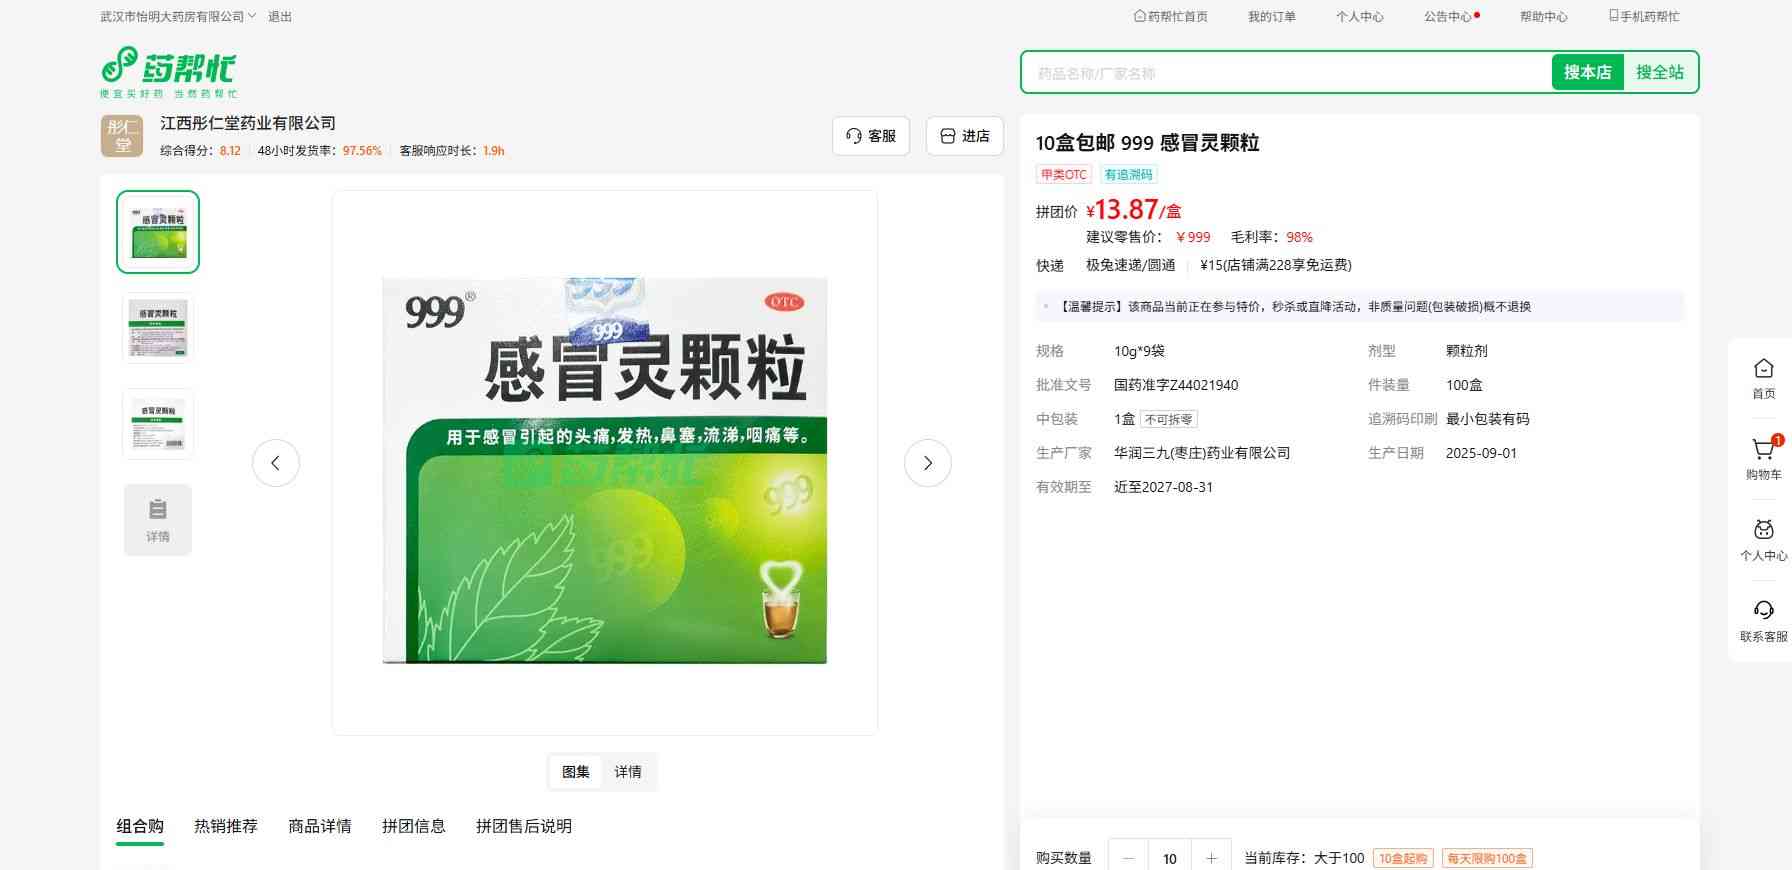The height and width of the screenshot is (870, 1792).
Task: Click the 药帮忙 logo
Action: coord(168,72)
